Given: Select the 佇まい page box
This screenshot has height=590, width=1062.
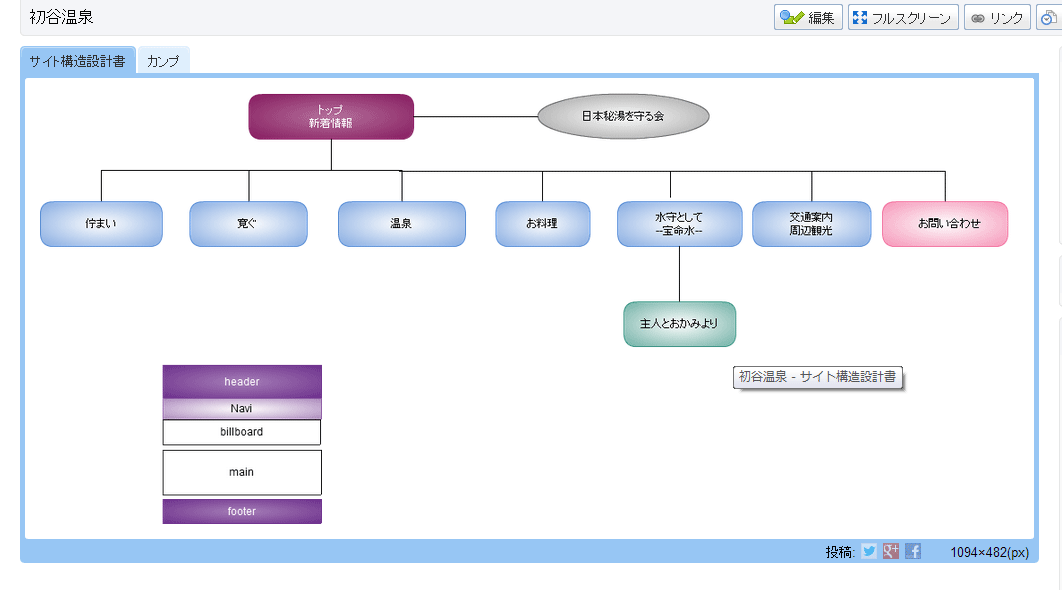Looking at the screenshot, I should pyautogui.click(x=101, y=224).
